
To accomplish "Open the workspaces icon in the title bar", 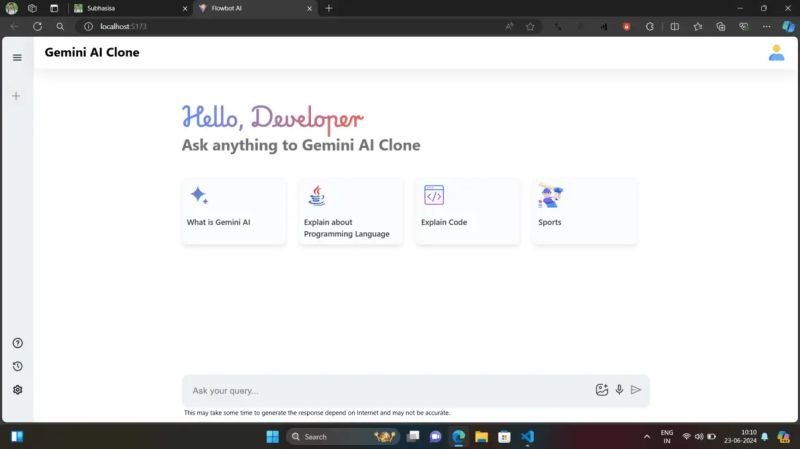I will (32, 8).
